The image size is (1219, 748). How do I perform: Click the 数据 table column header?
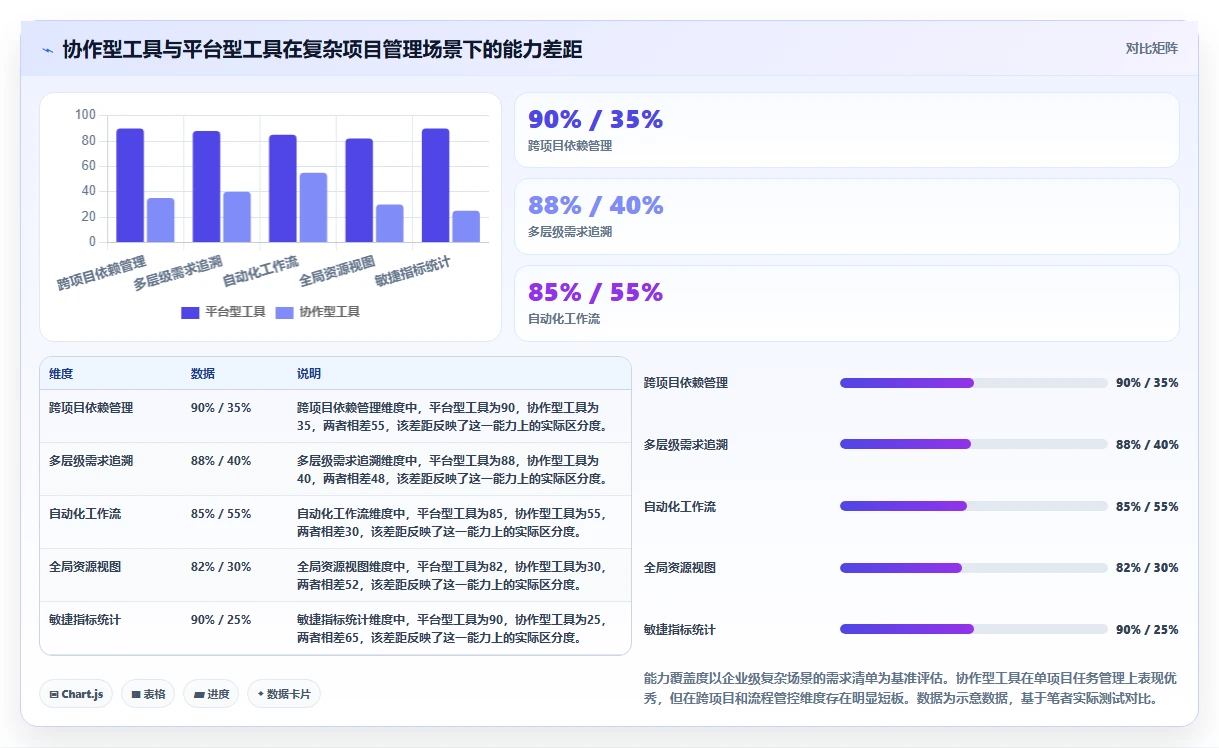click(x=203, y=374)
